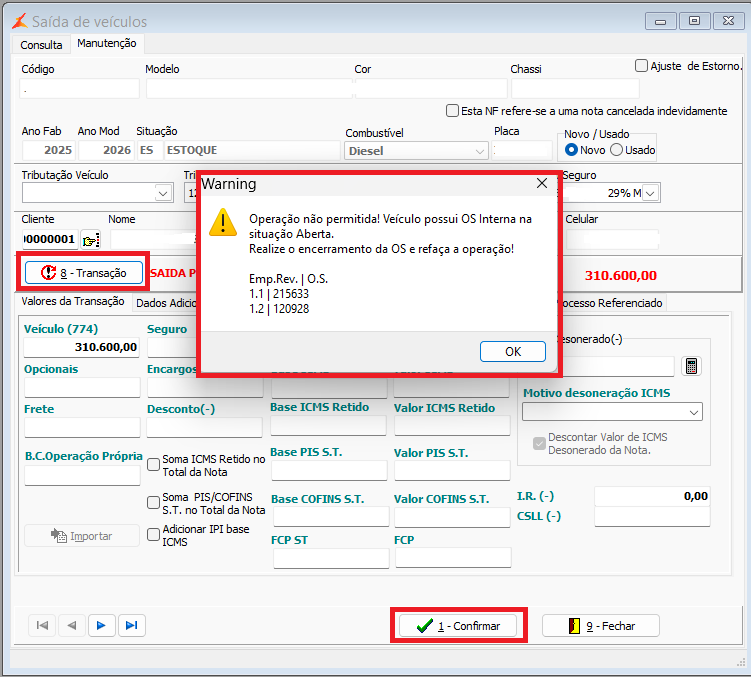Viewport: 751px width, 677px height.
Task: Click the Opcionais input field
Action: click(x=82, y=387)
